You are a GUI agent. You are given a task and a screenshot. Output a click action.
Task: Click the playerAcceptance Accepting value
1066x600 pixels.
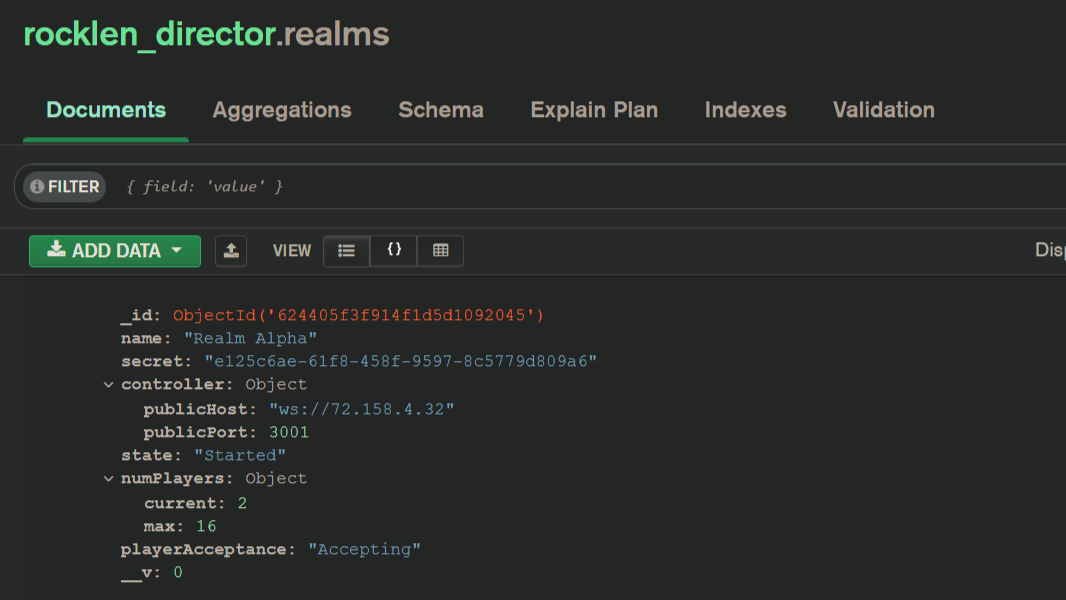click(x=364, y=549)
